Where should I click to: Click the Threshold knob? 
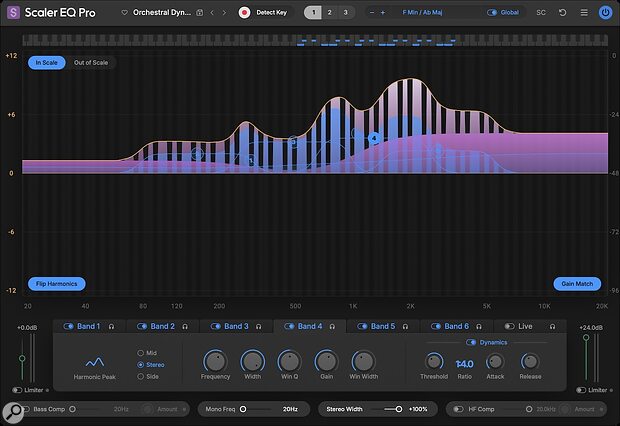pyautogui.click(x=434, y=361)
